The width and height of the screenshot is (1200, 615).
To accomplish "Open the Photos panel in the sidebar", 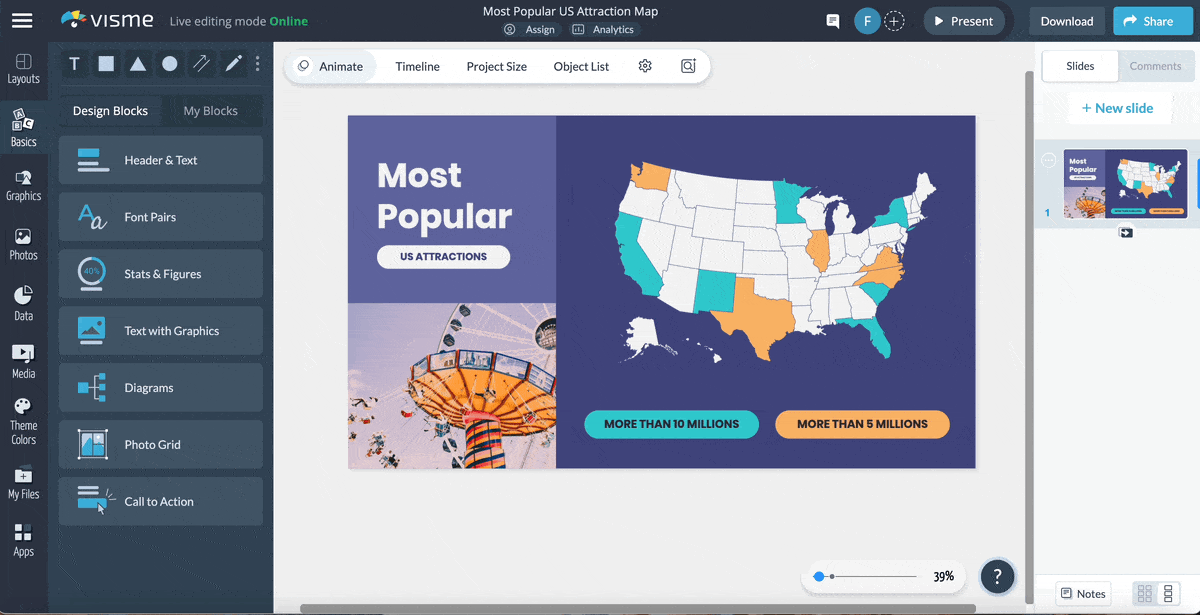I will coord(23,244).
